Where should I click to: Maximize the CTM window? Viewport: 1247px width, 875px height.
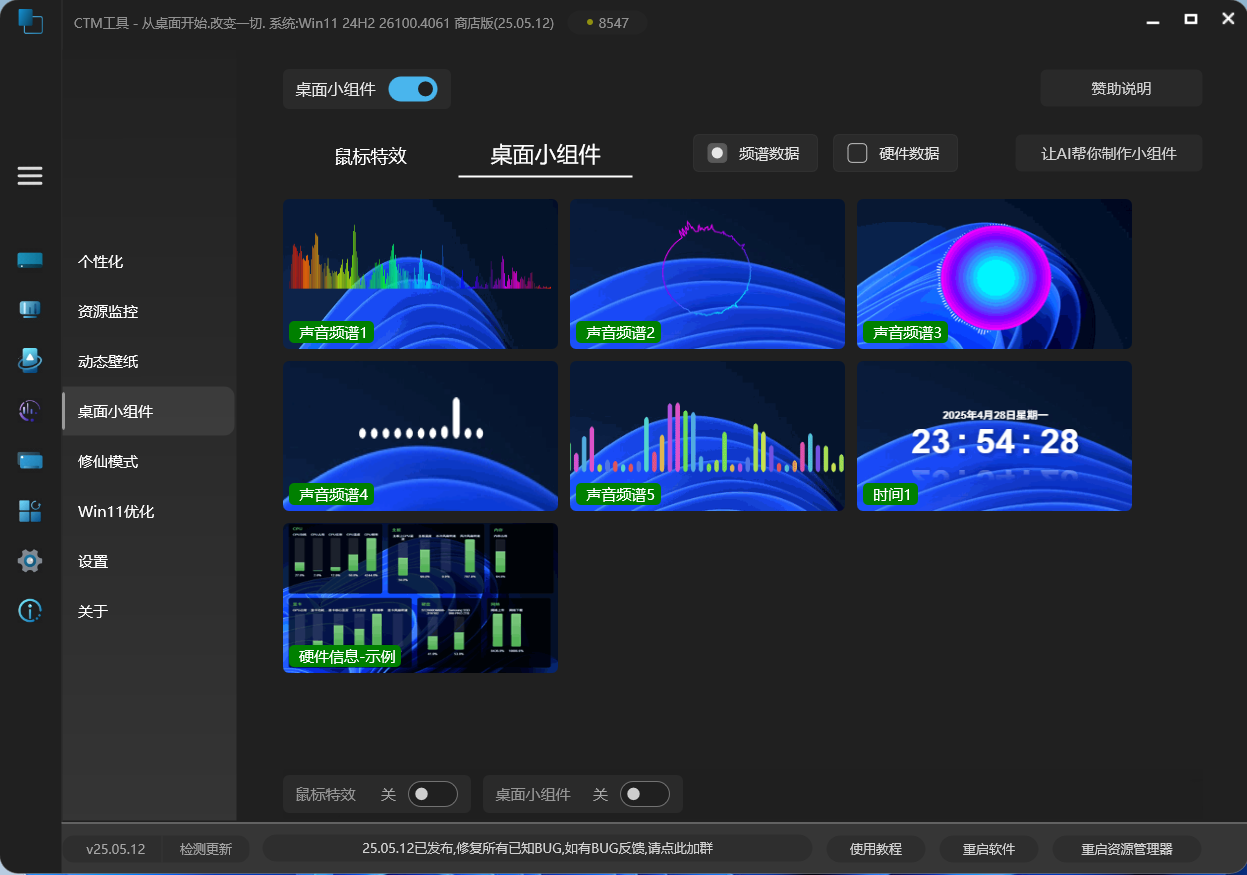(1191, 19)
